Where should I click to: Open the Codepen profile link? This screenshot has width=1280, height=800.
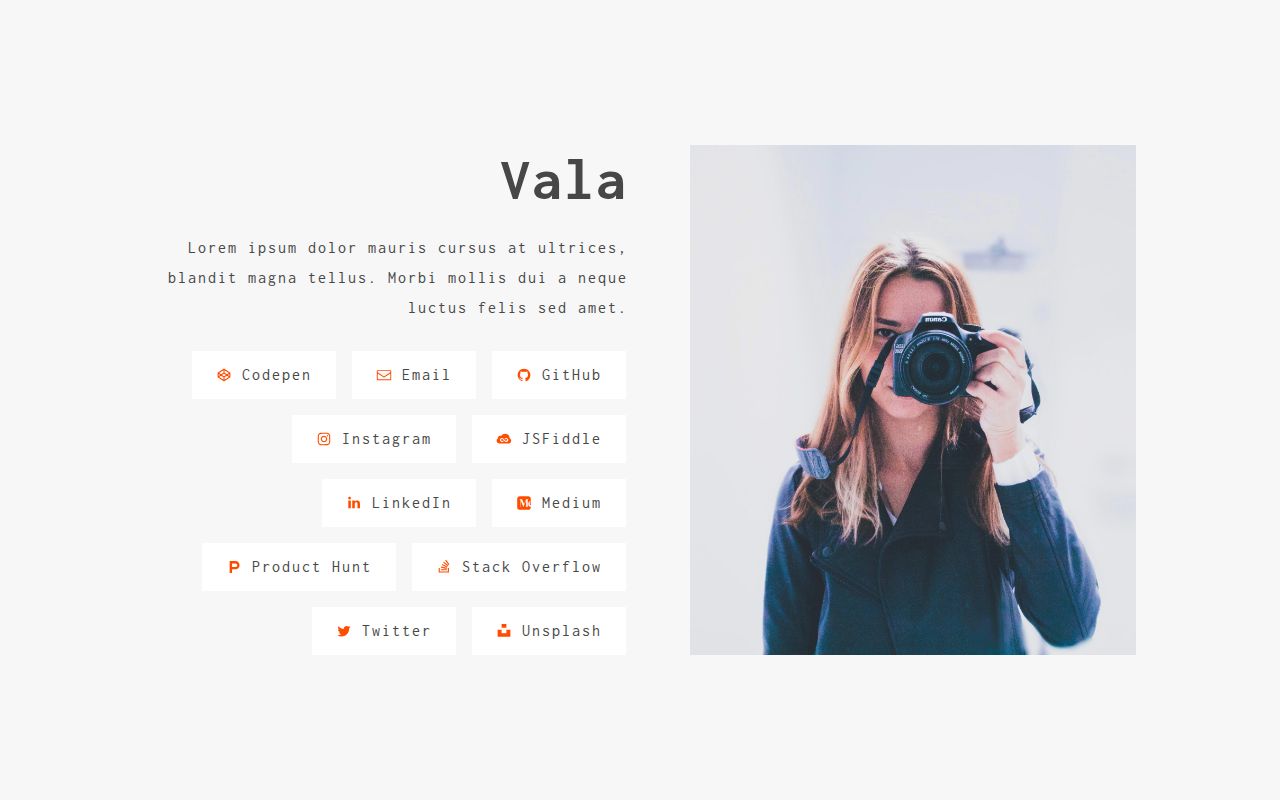264,375
